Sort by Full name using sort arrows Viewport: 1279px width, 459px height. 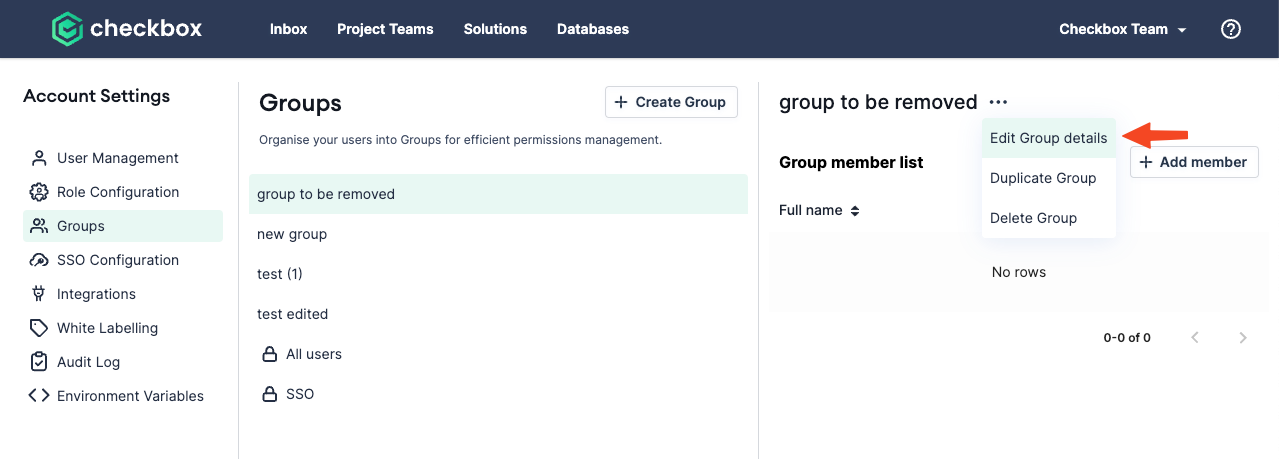point(855,211)
